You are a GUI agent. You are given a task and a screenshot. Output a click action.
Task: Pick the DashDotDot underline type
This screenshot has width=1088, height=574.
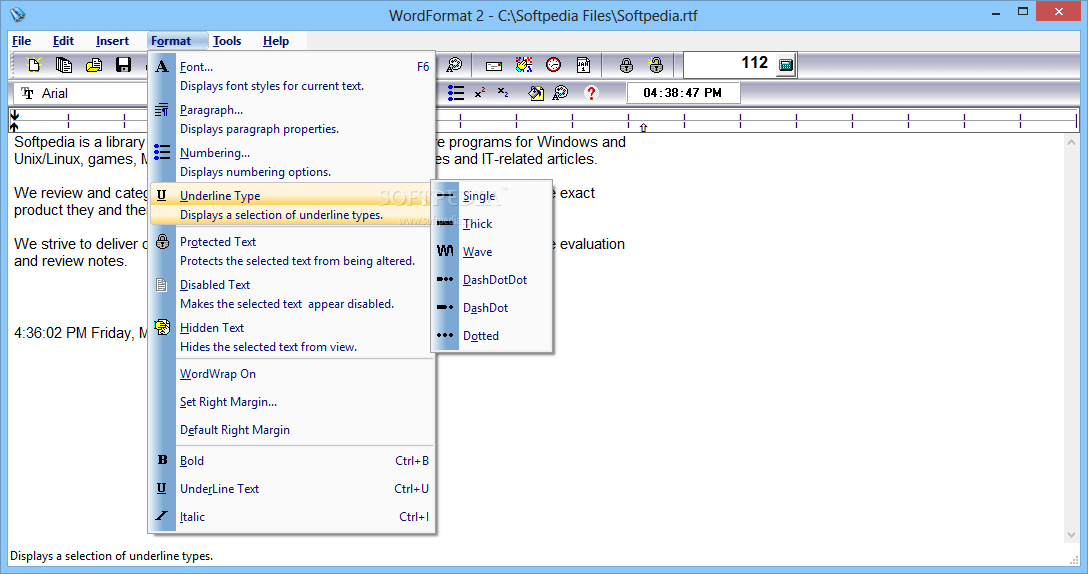492,280
